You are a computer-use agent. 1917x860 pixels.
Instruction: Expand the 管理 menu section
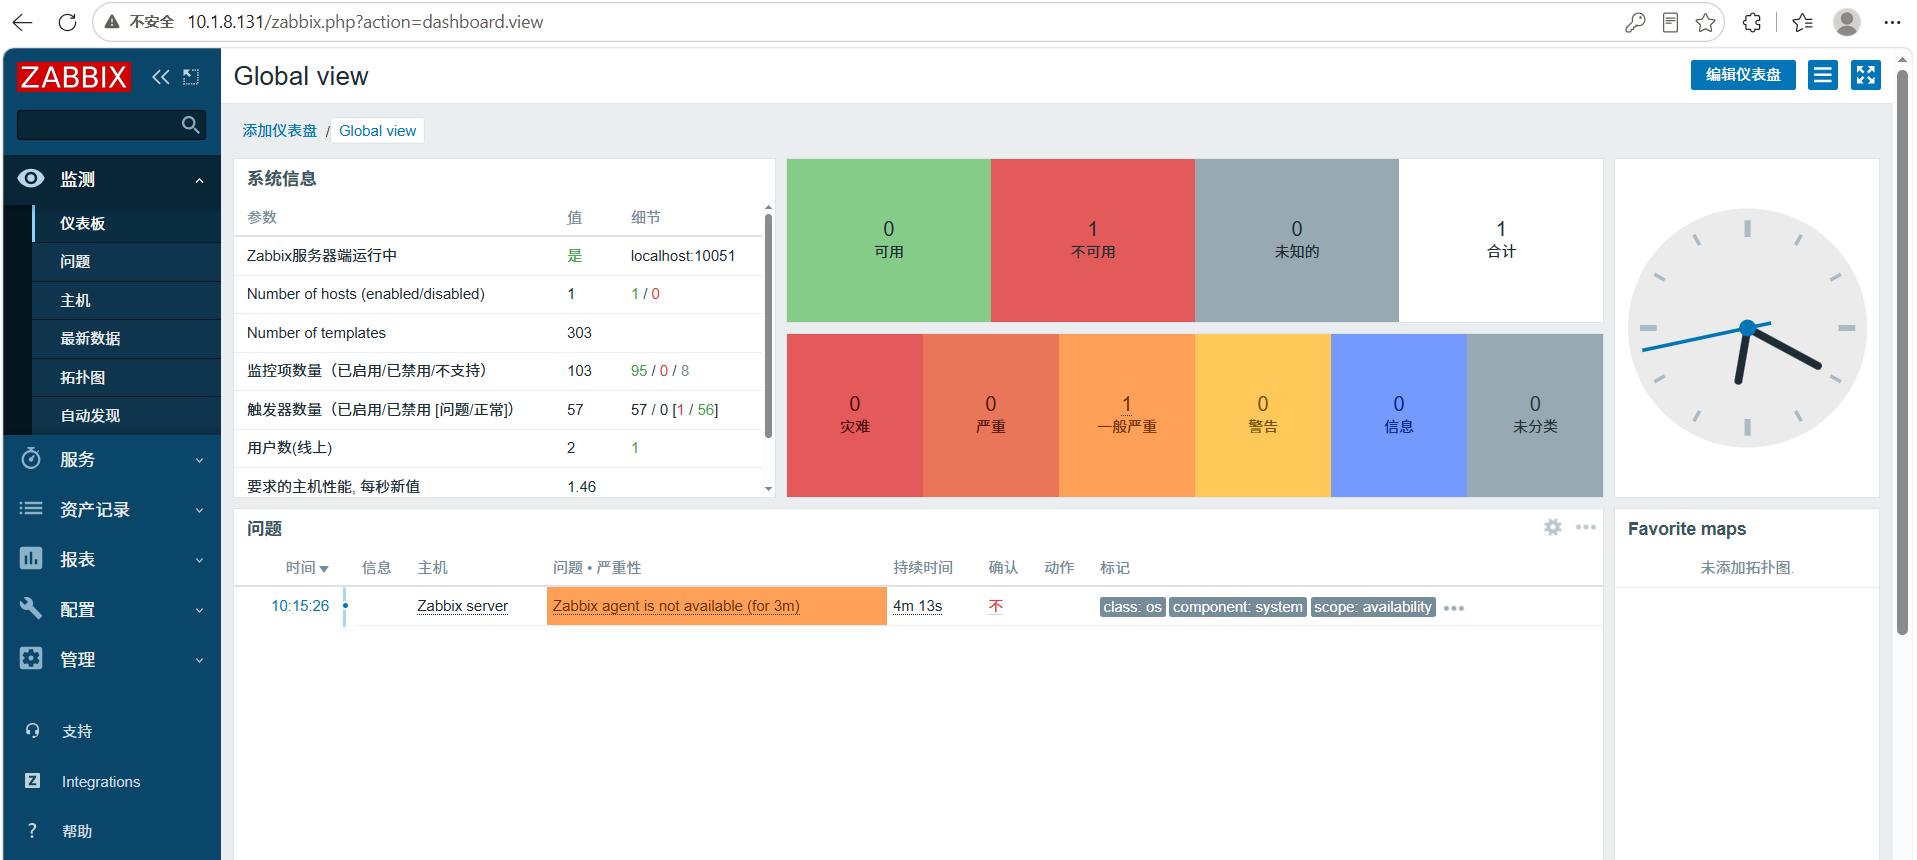point(112,659)
